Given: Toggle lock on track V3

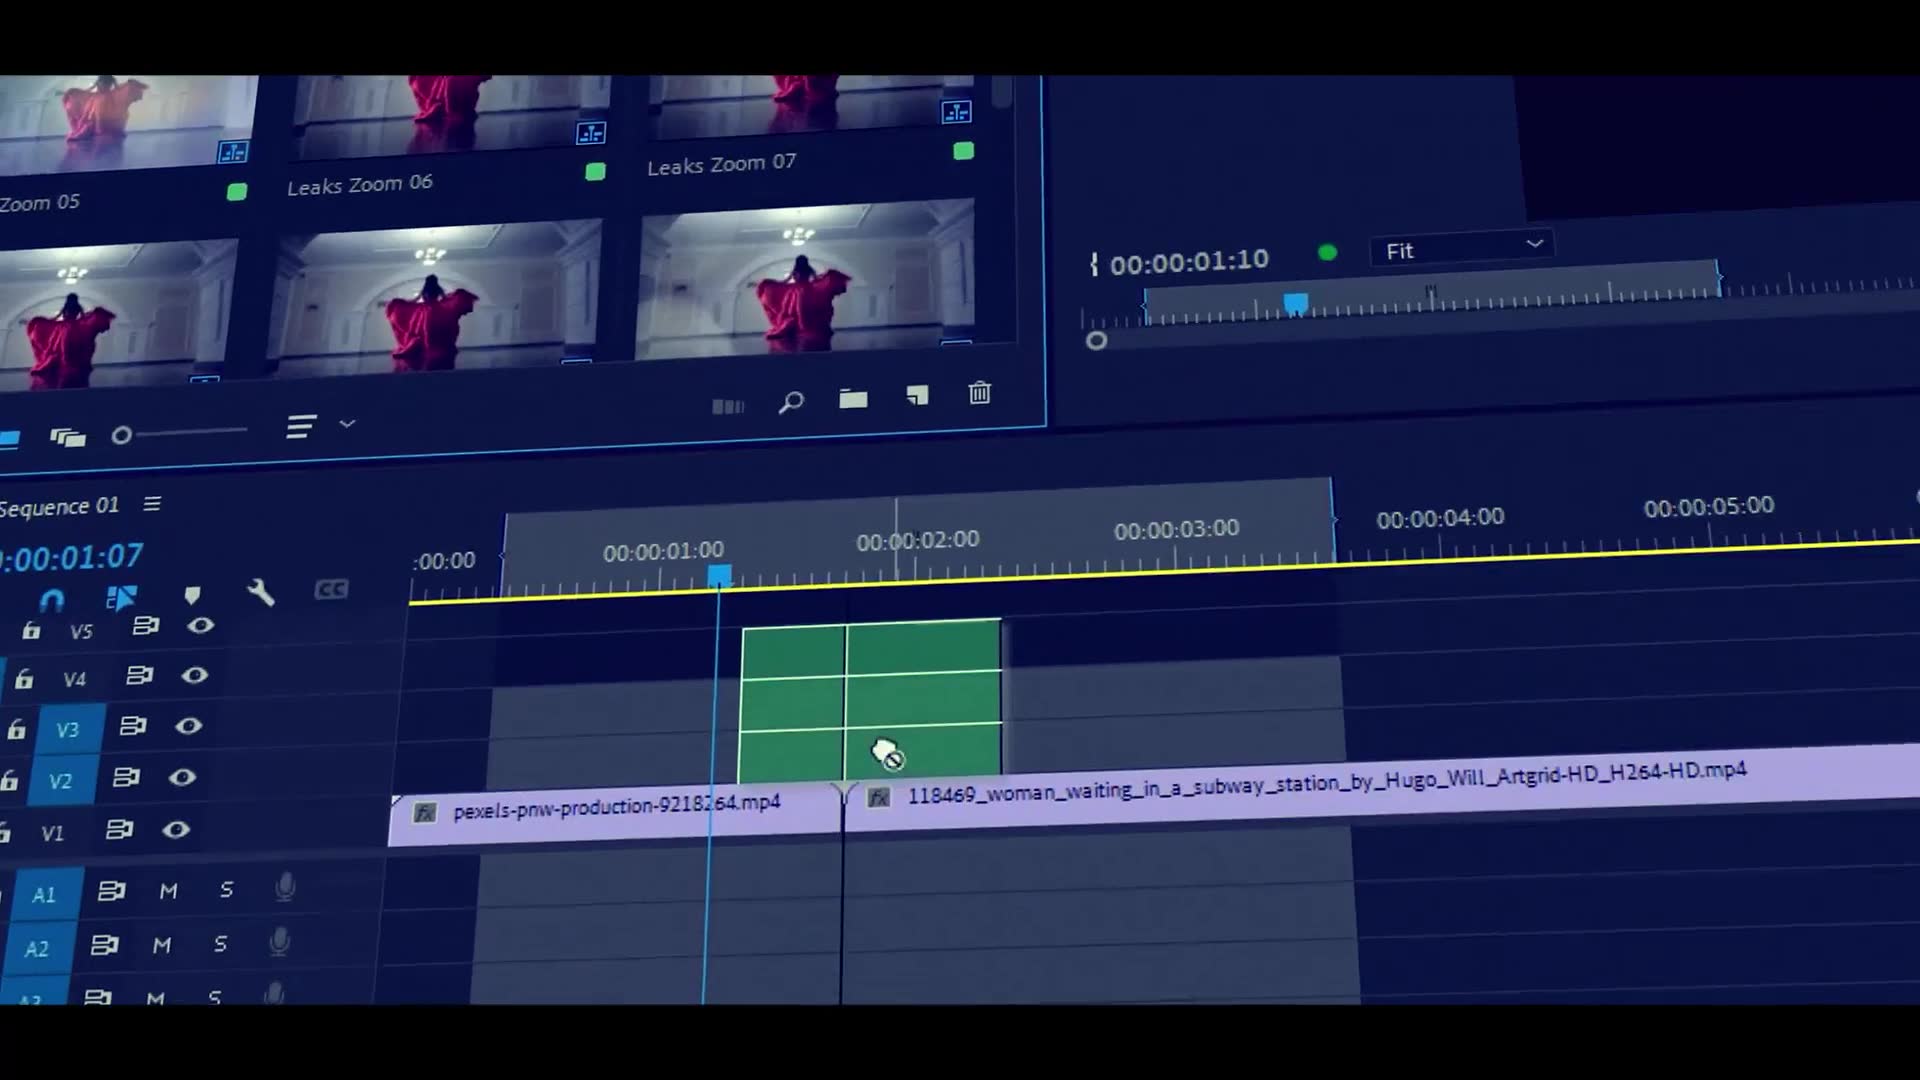Looking at the screenshot, I should pyautogui.click(x=16, y=729).
